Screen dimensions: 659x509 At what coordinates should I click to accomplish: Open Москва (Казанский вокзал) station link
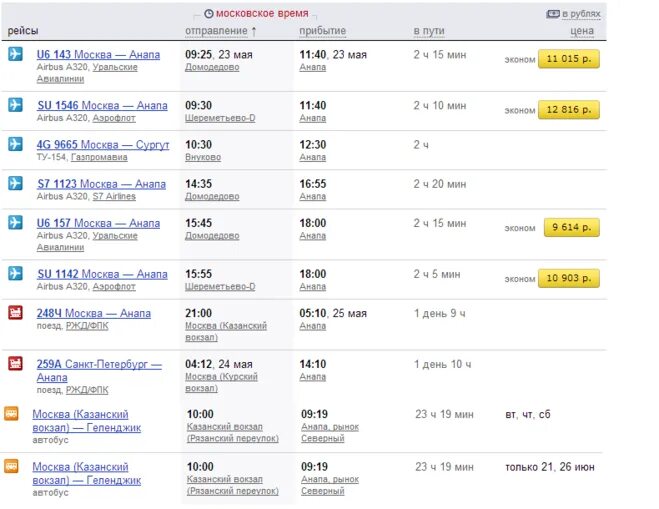(x=226, y=332)
